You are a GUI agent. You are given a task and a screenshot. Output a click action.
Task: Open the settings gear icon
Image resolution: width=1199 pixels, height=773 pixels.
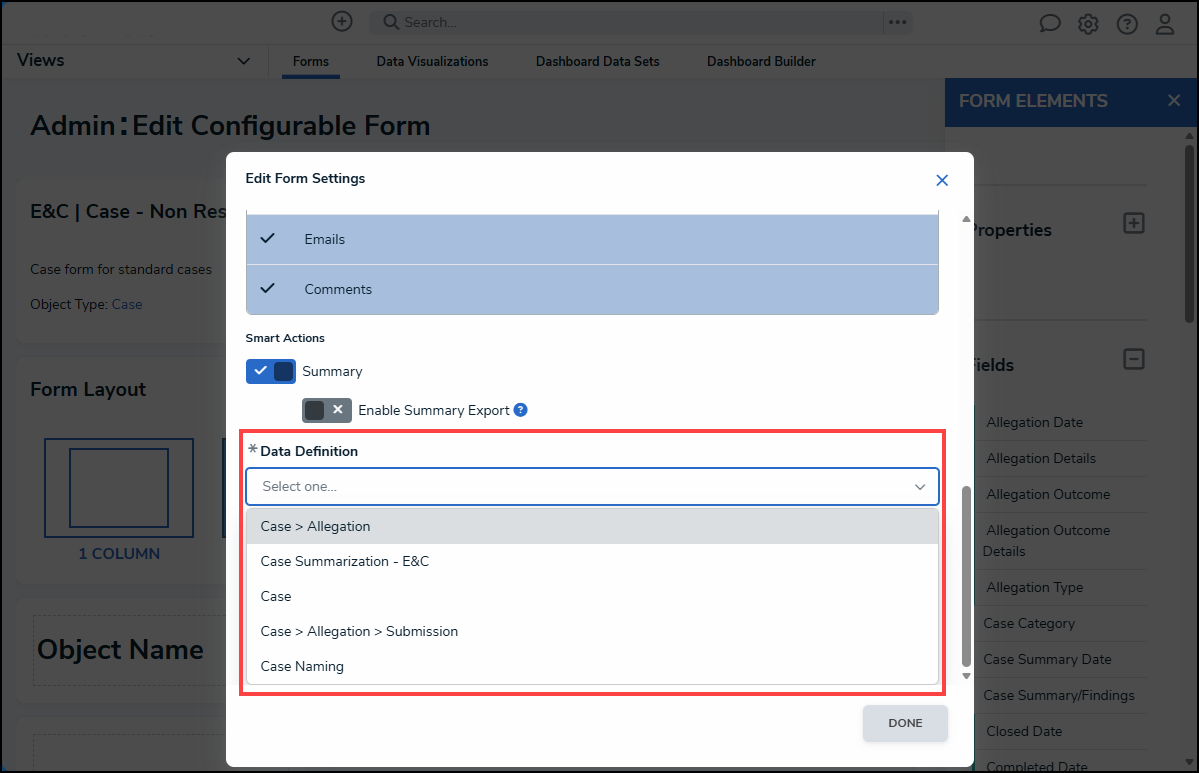1088,24
